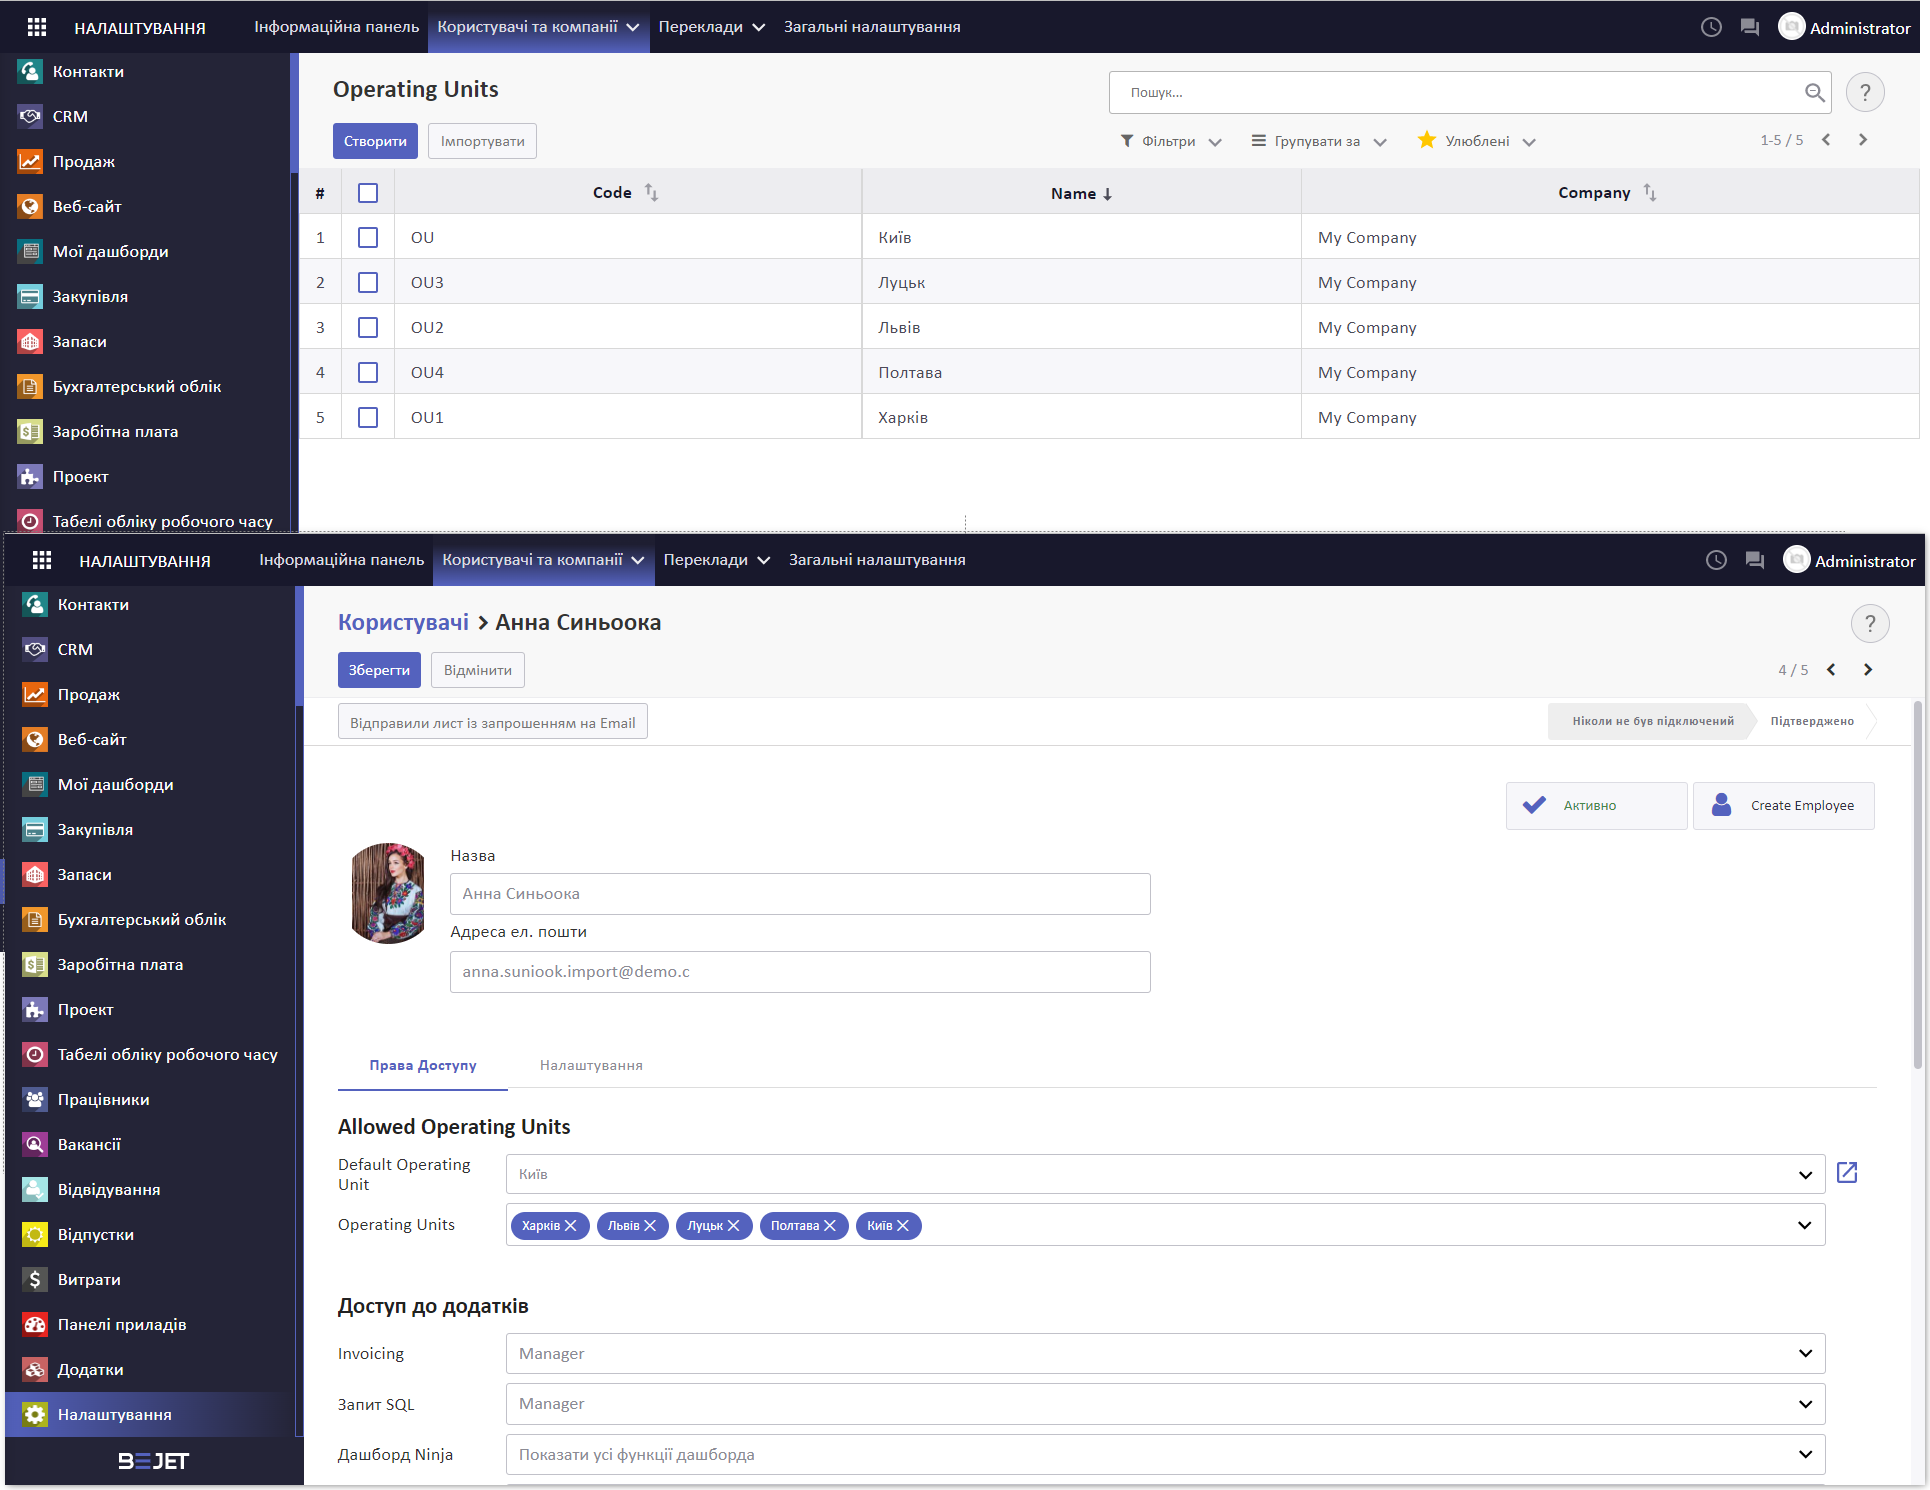Viewport: 1930px width, 1490px height.
Task: Check the row checkbox for OU4 Полтава
Action: pyautogui.click(x=368, y=373)
